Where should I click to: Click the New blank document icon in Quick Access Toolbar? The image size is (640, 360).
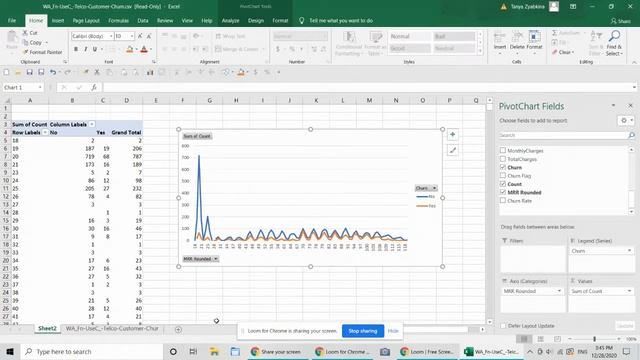(6, 72)
